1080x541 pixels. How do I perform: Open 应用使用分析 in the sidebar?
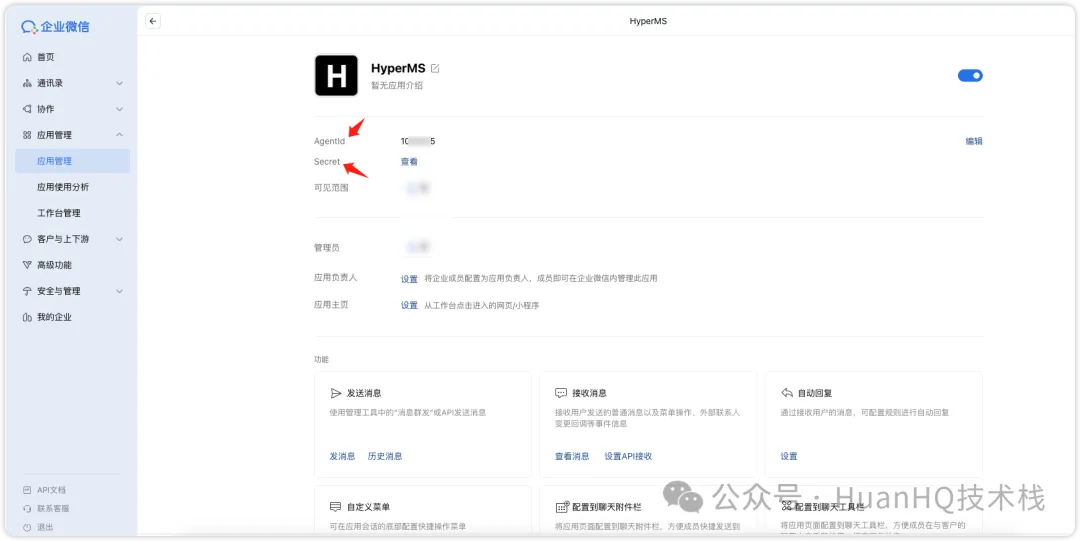click(63, 187)
